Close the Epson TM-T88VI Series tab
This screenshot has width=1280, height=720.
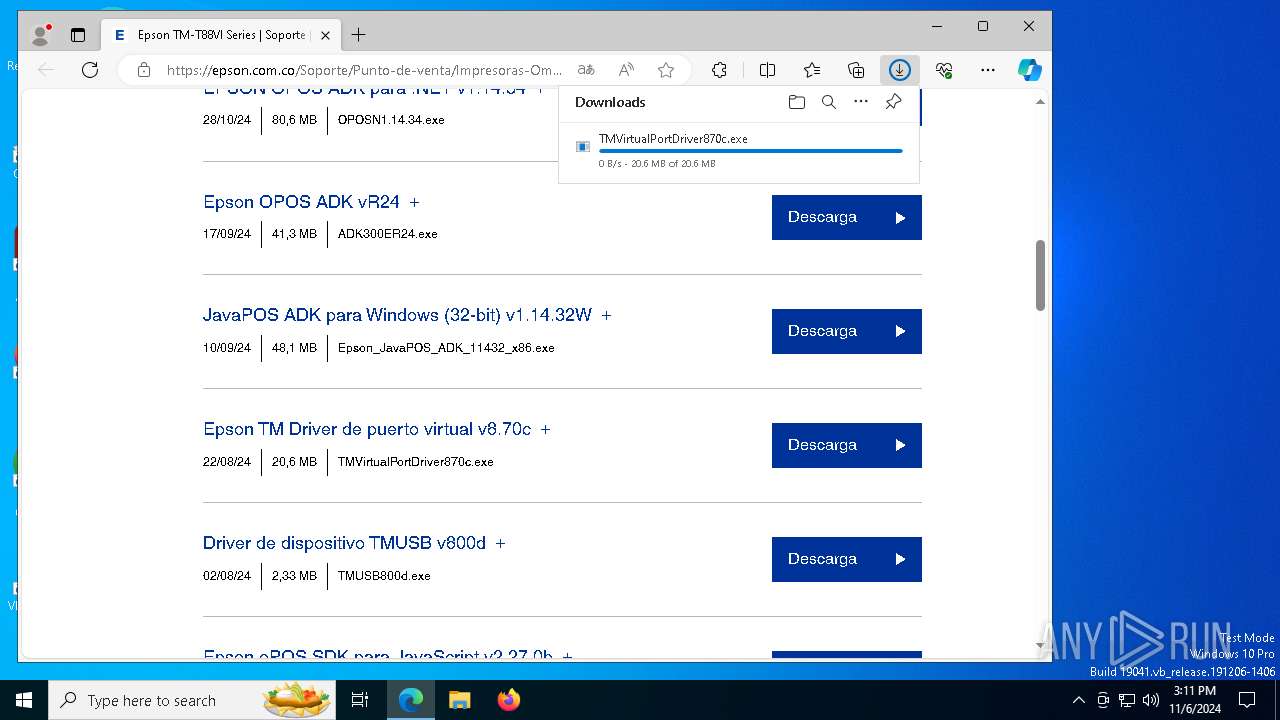pos(325,35)
